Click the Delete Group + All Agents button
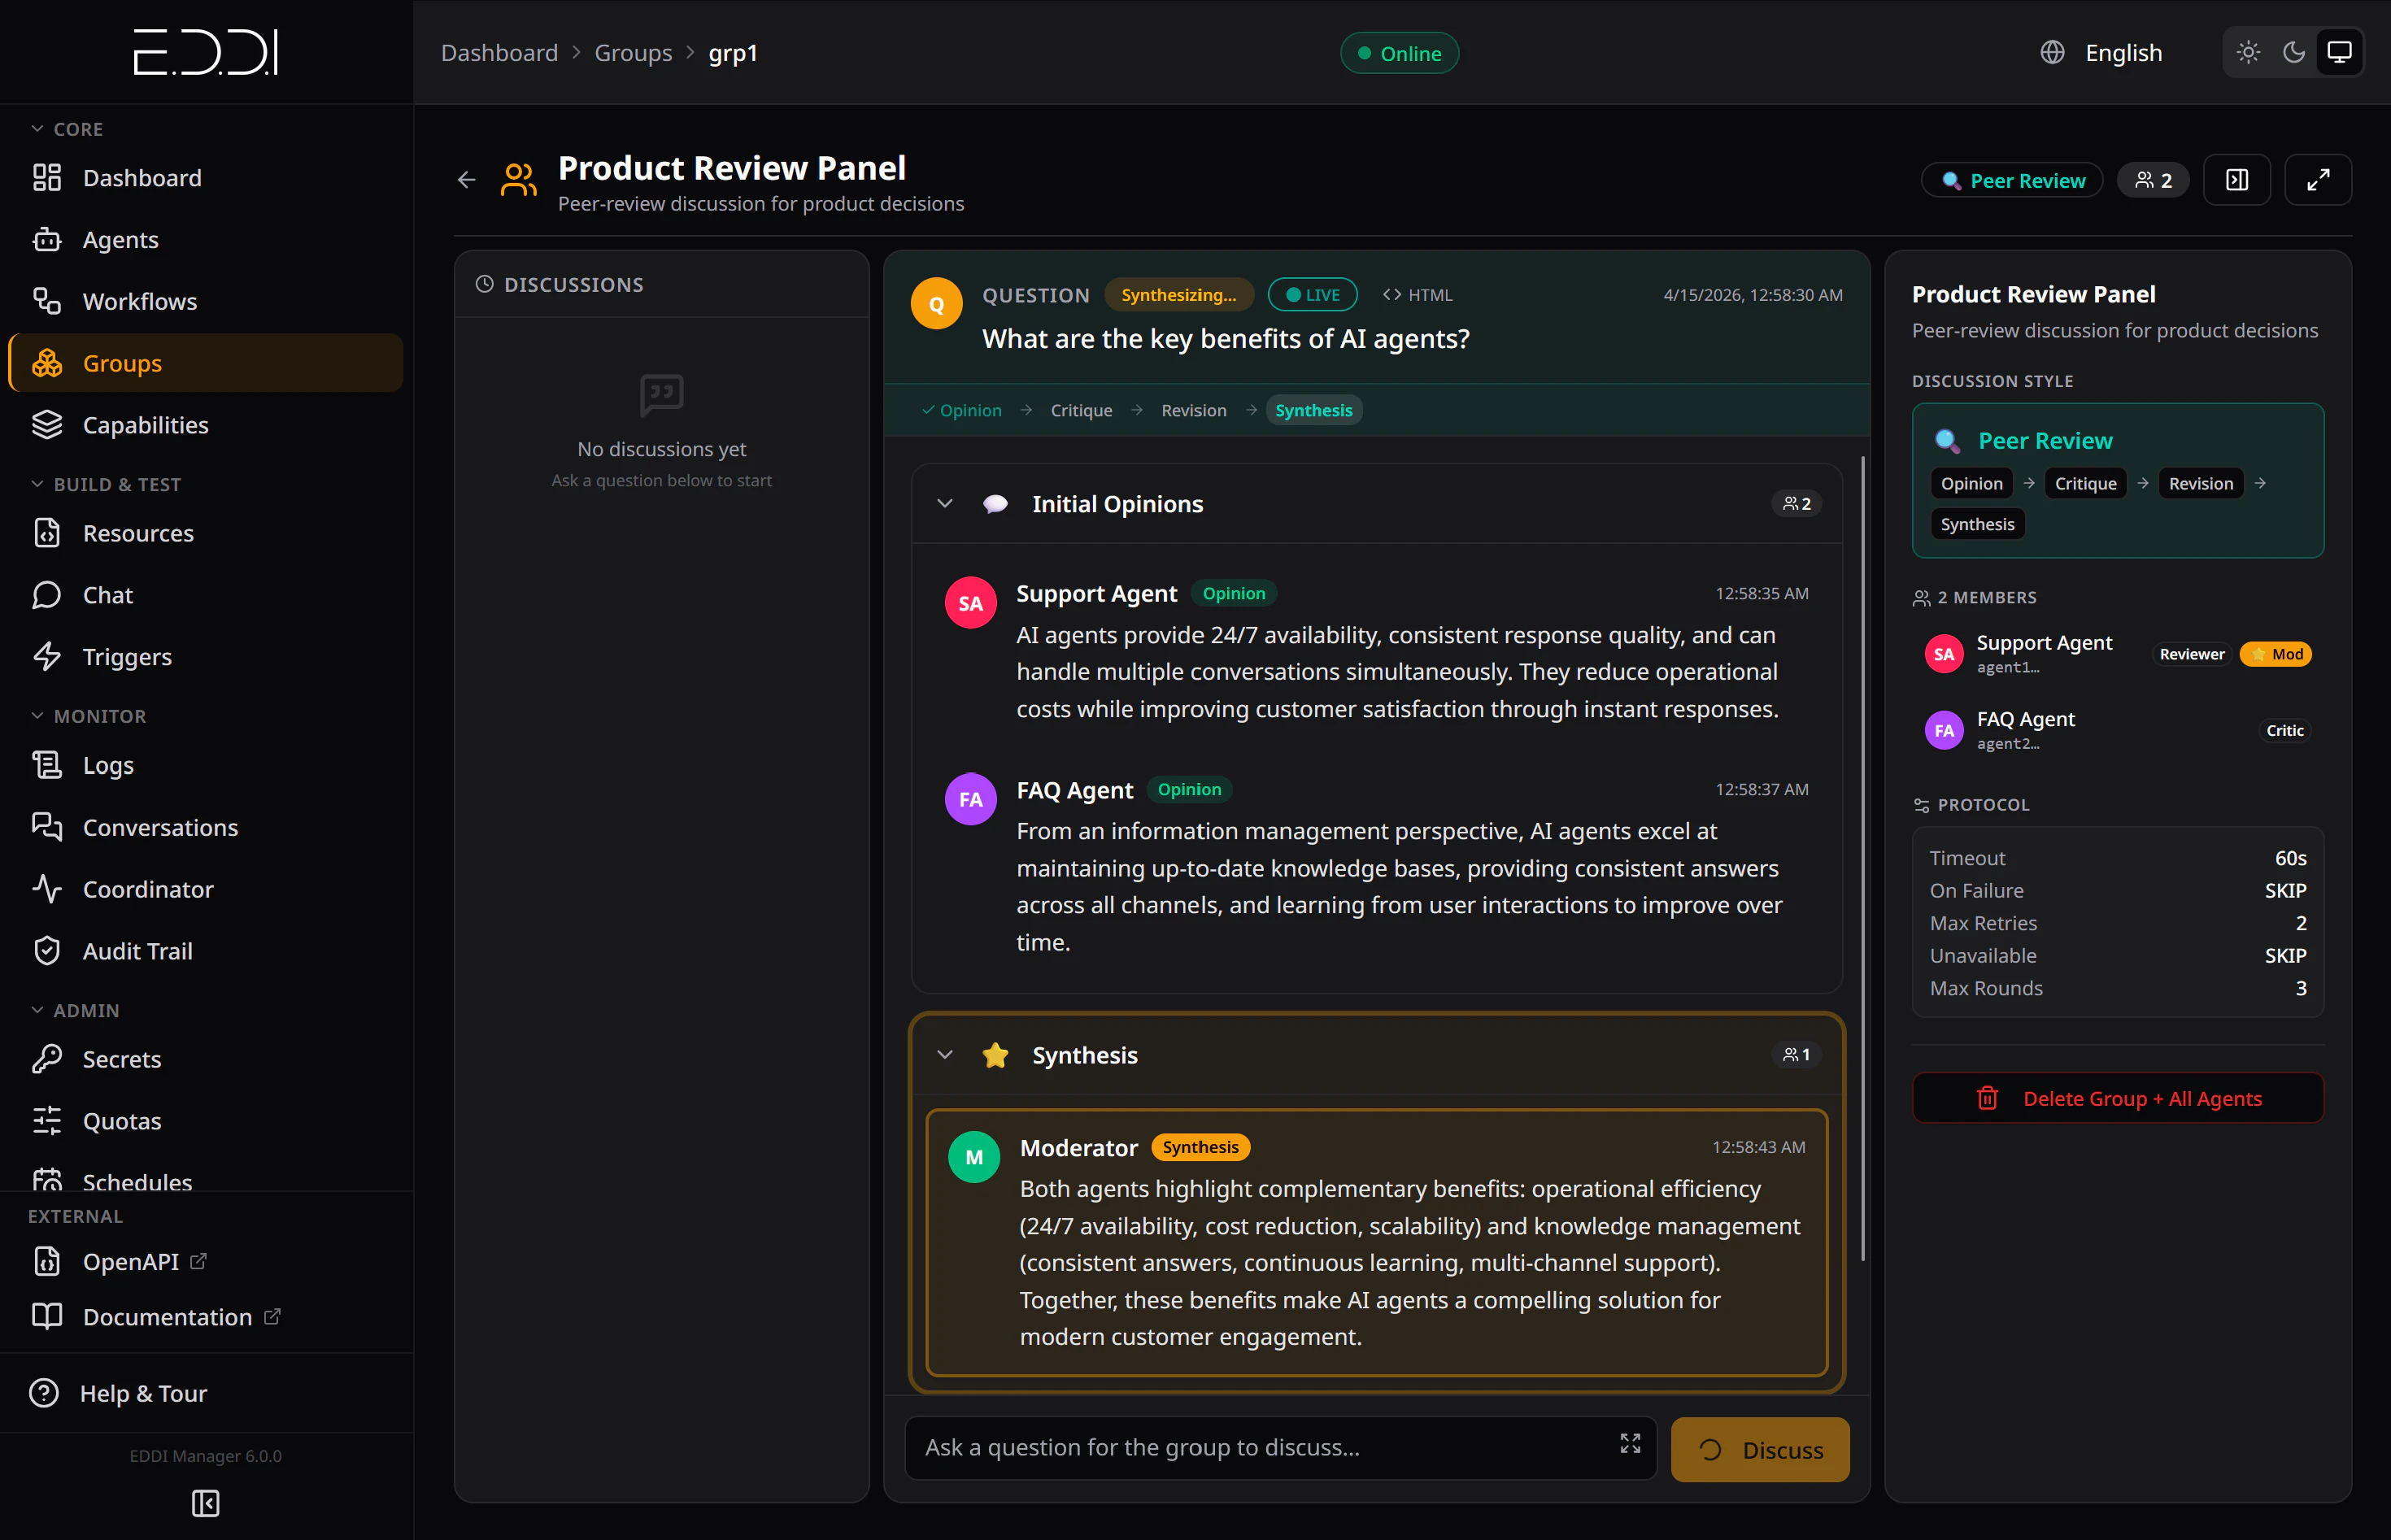The image size is (2391, 1540). tap(2117, 1098)
